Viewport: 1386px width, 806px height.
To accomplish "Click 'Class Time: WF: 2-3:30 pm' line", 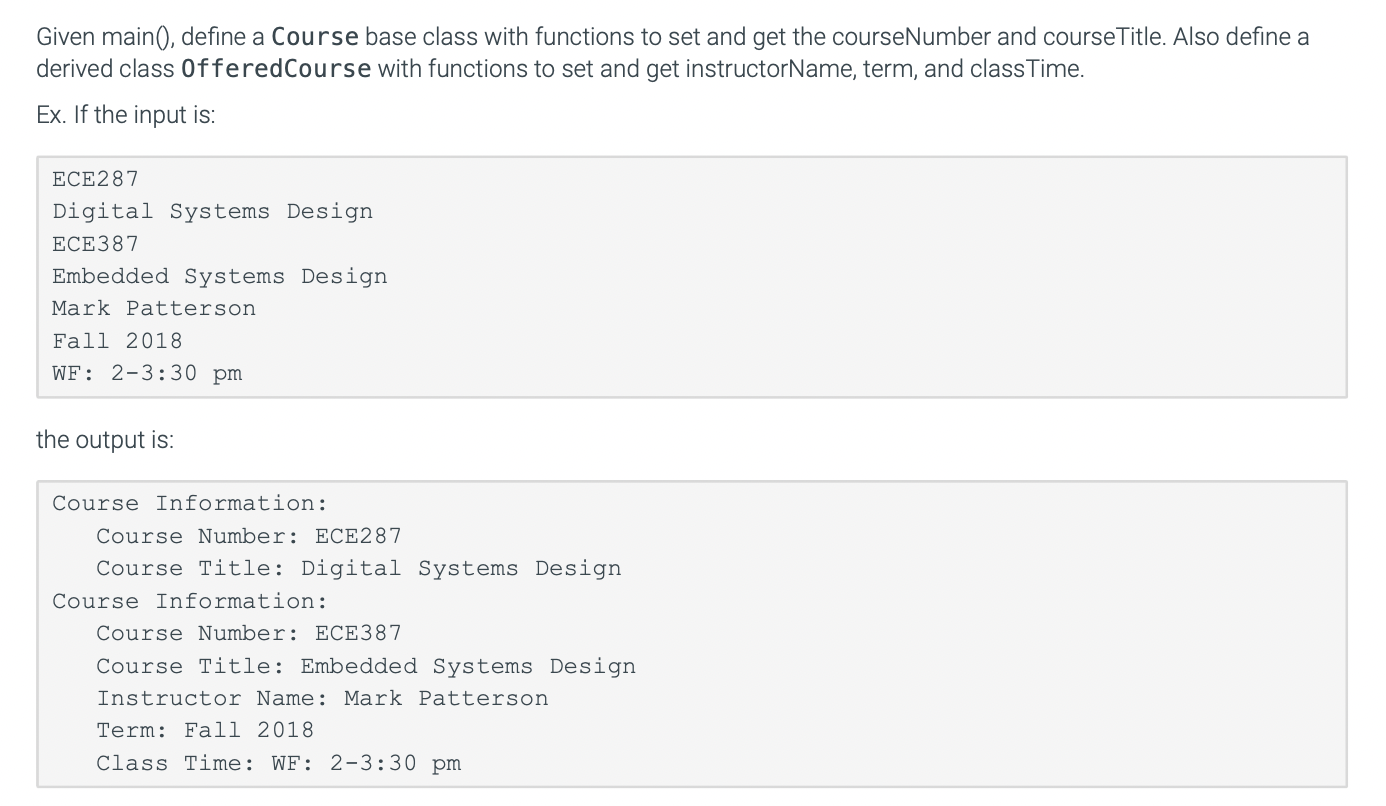I will click(278, 763).
